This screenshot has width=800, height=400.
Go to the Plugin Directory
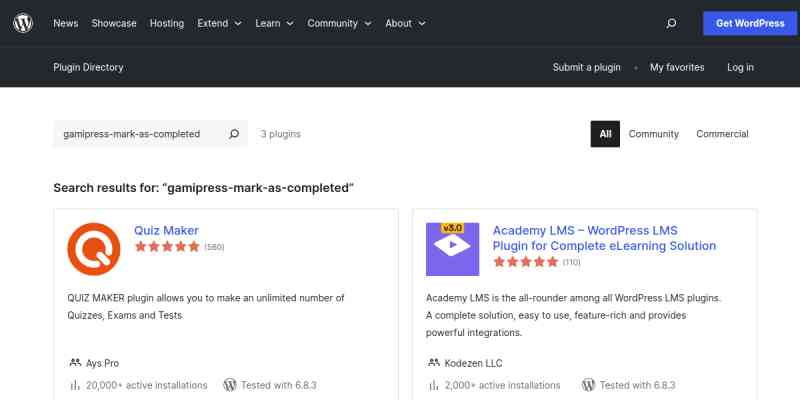(x=88, y=67)
